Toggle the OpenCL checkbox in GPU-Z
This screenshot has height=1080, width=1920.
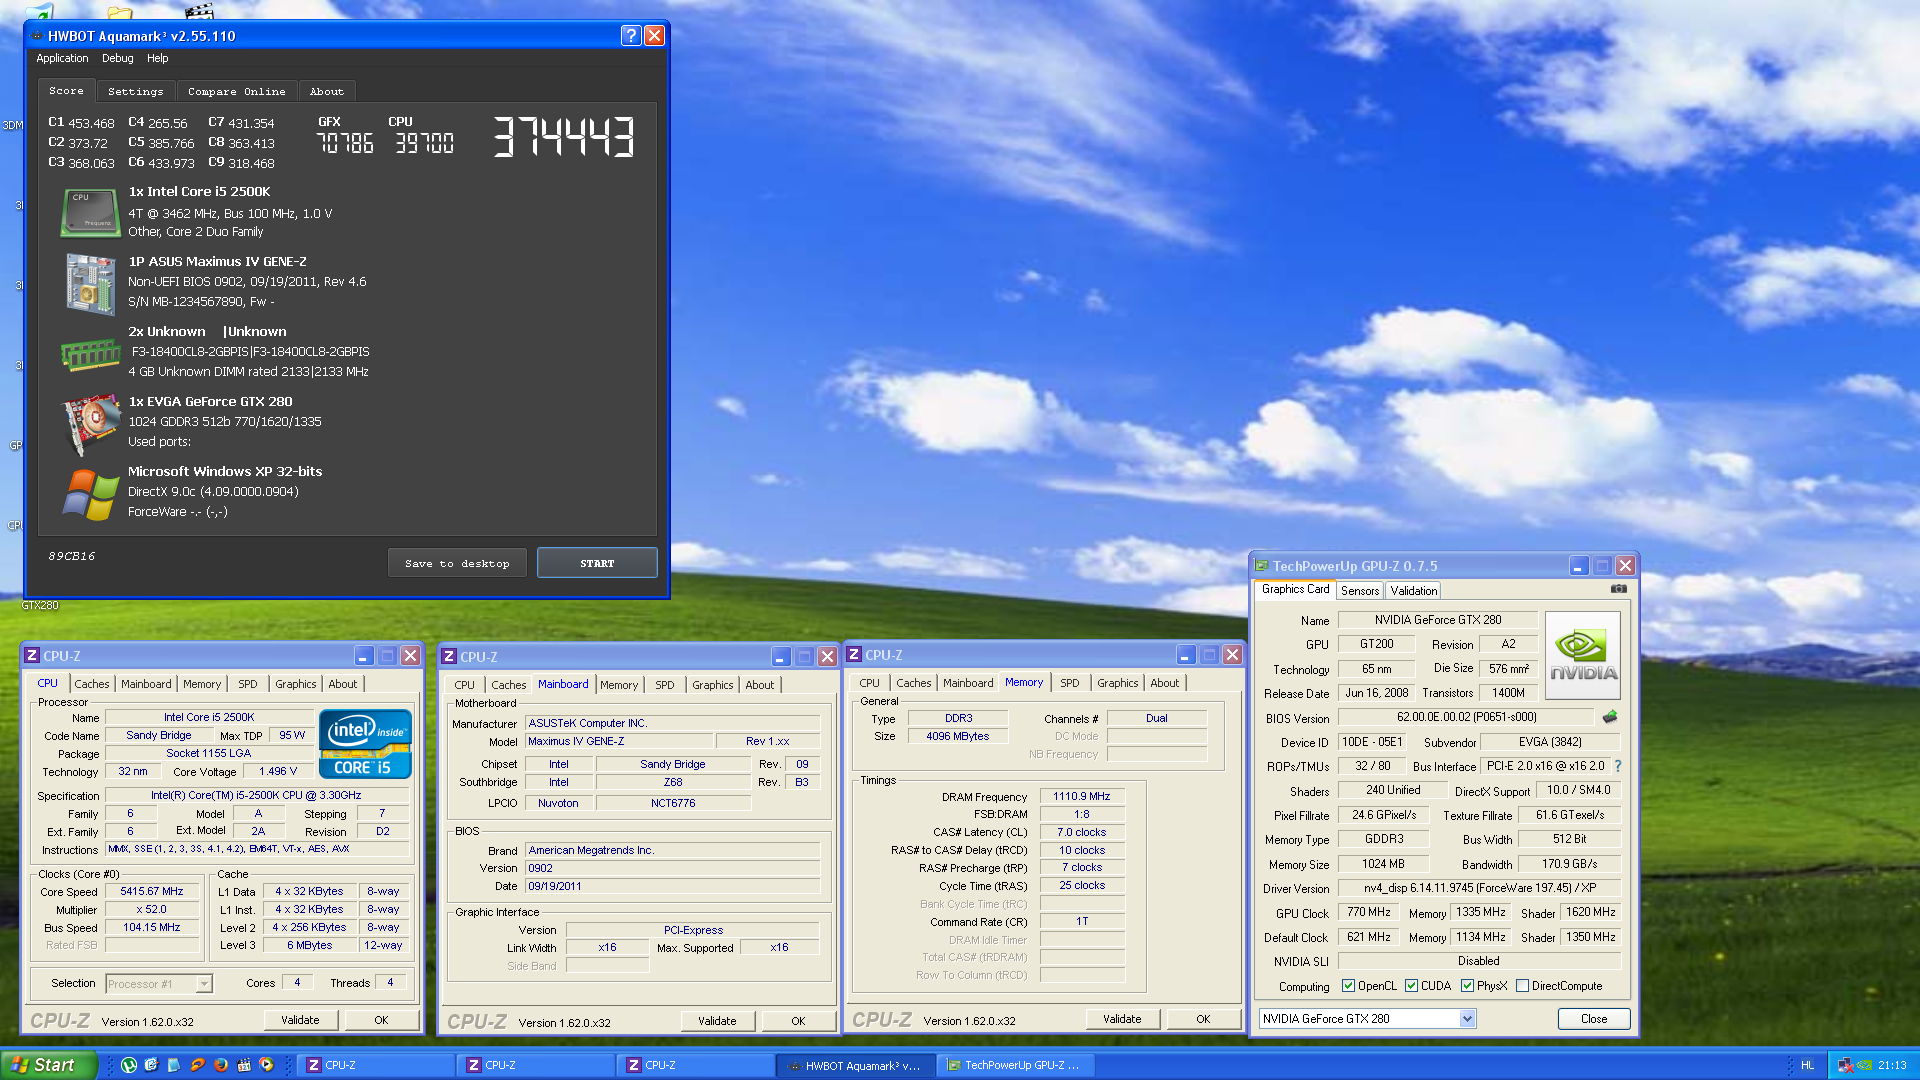pyautogui.click(x=1348, y=986)
